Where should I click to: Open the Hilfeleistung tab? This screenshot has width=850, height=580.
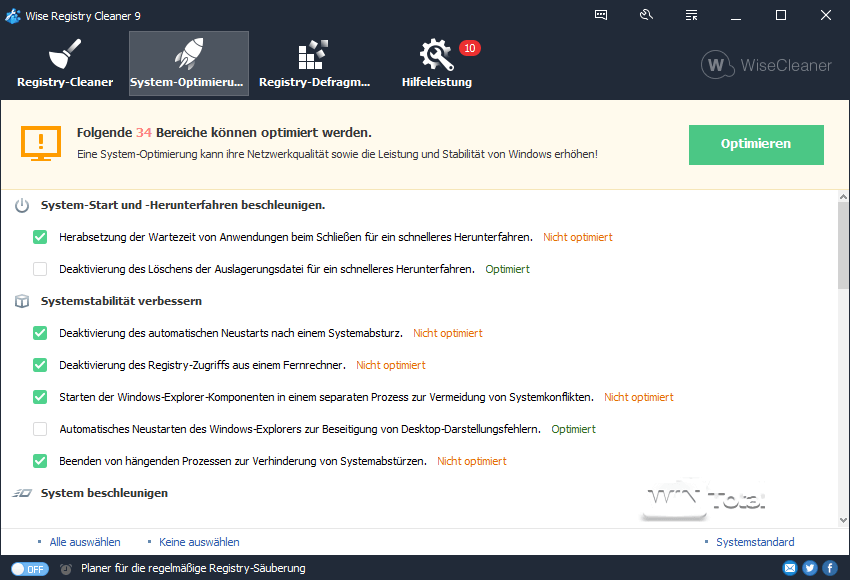[x=437, y=63]
